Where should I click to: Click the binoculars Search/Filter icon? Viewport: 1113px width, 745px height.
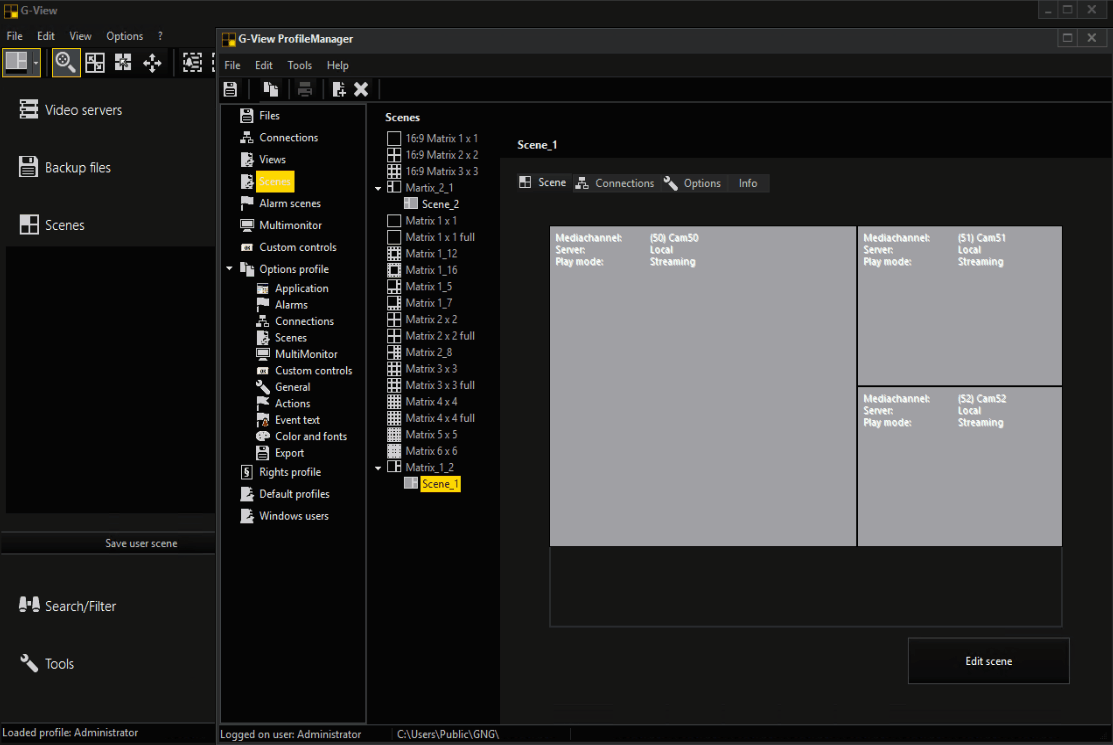pyautogui.click(x=28, y=605)
